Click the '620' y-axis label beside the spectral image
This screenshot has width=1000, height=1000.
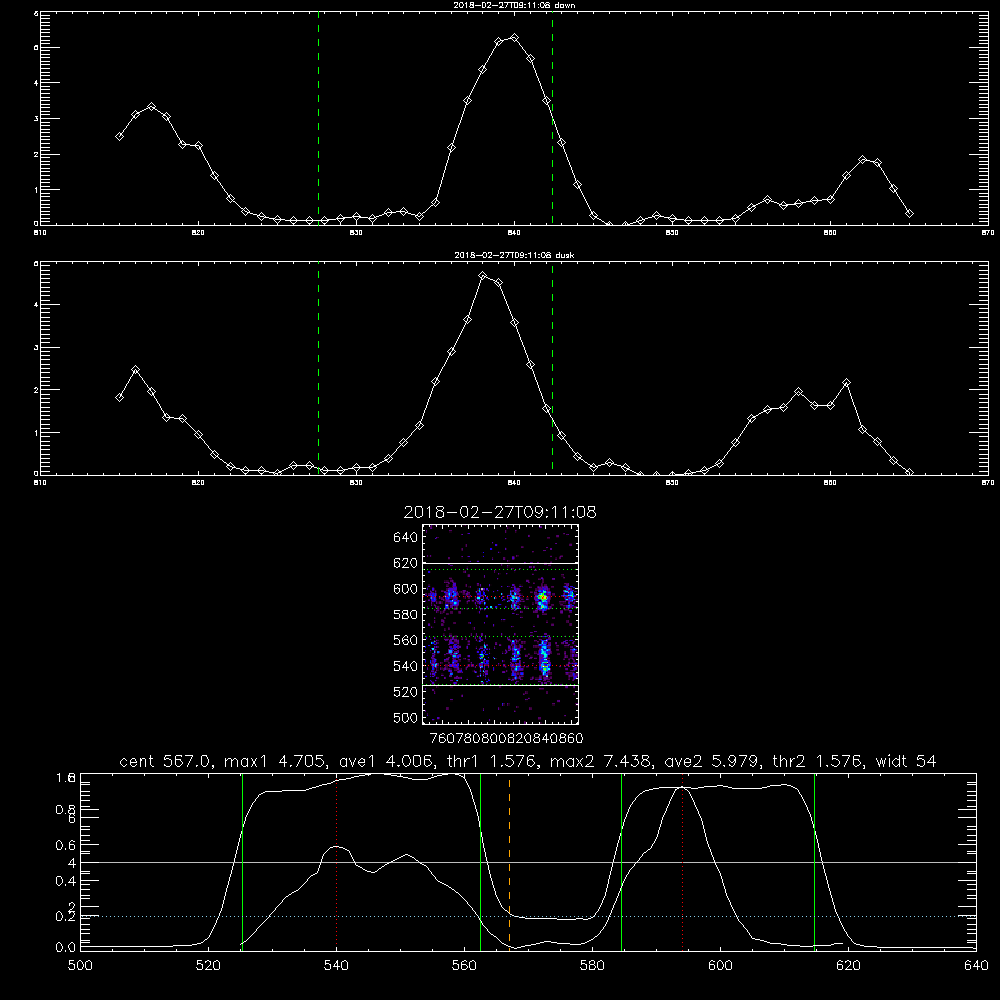[405, 563]
